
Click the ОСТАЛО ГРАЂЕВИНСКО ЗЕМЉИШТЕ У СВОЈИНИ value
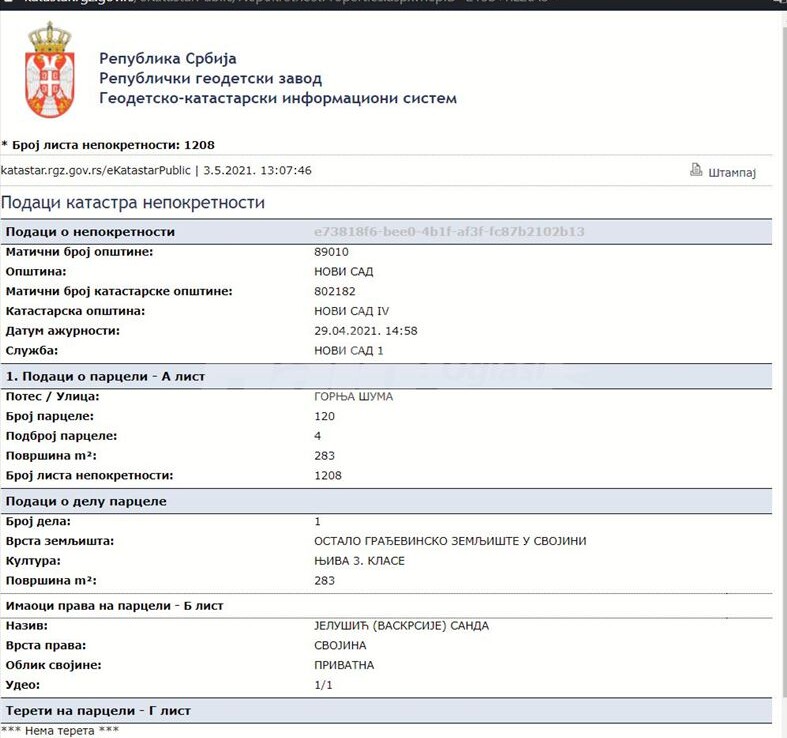pyautogui.click(x=450, y=541)
